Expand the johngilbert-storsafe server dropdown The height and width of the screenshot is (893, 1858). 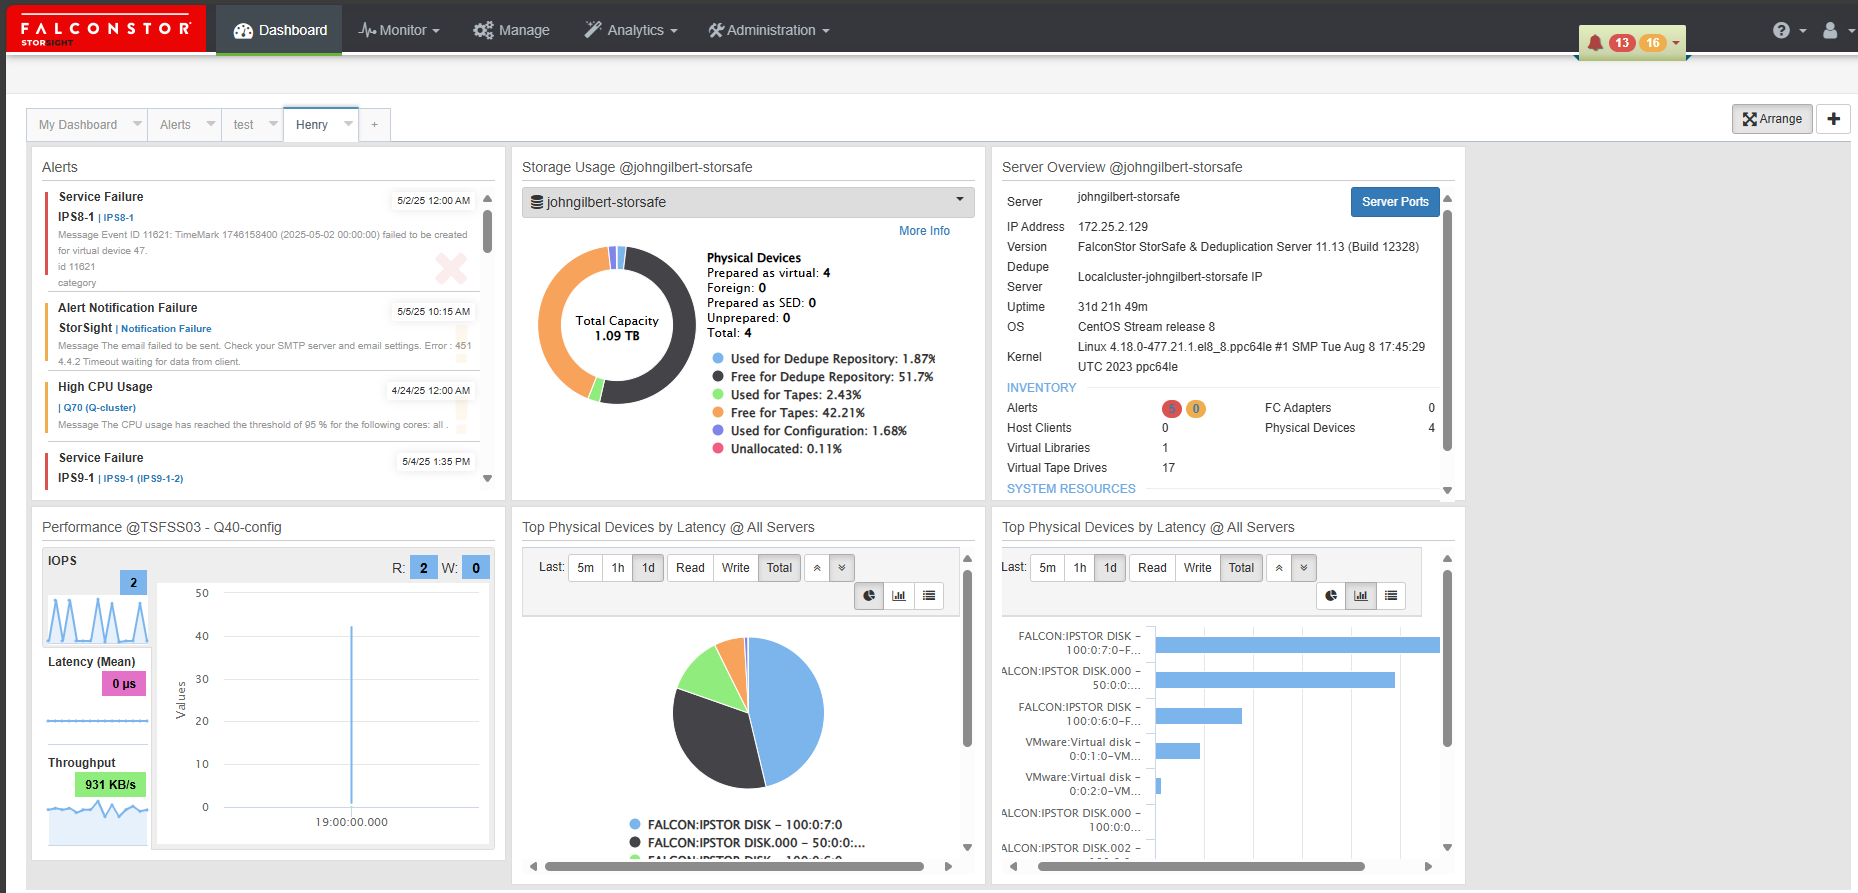(x=748, y=202)
